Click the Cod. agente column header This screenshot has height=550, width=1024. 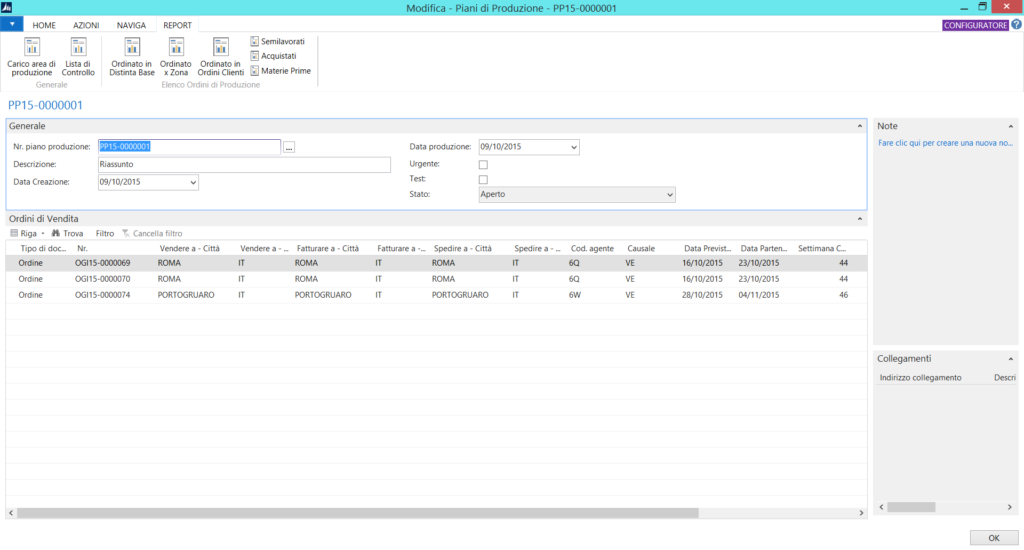[593, 248]
